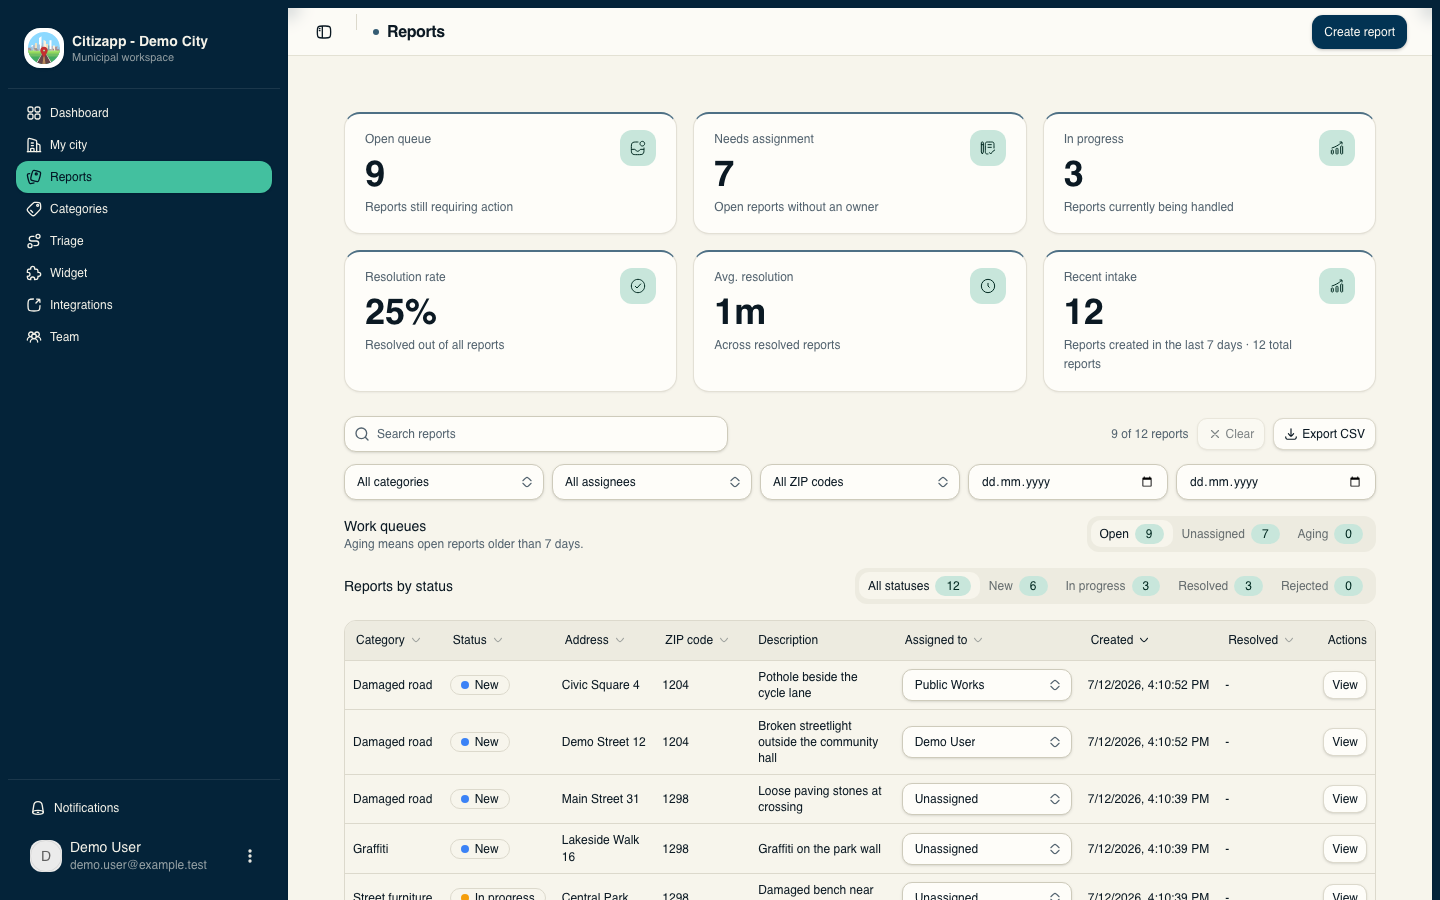Click the Demo User avatar

click(x=46, y=856)
